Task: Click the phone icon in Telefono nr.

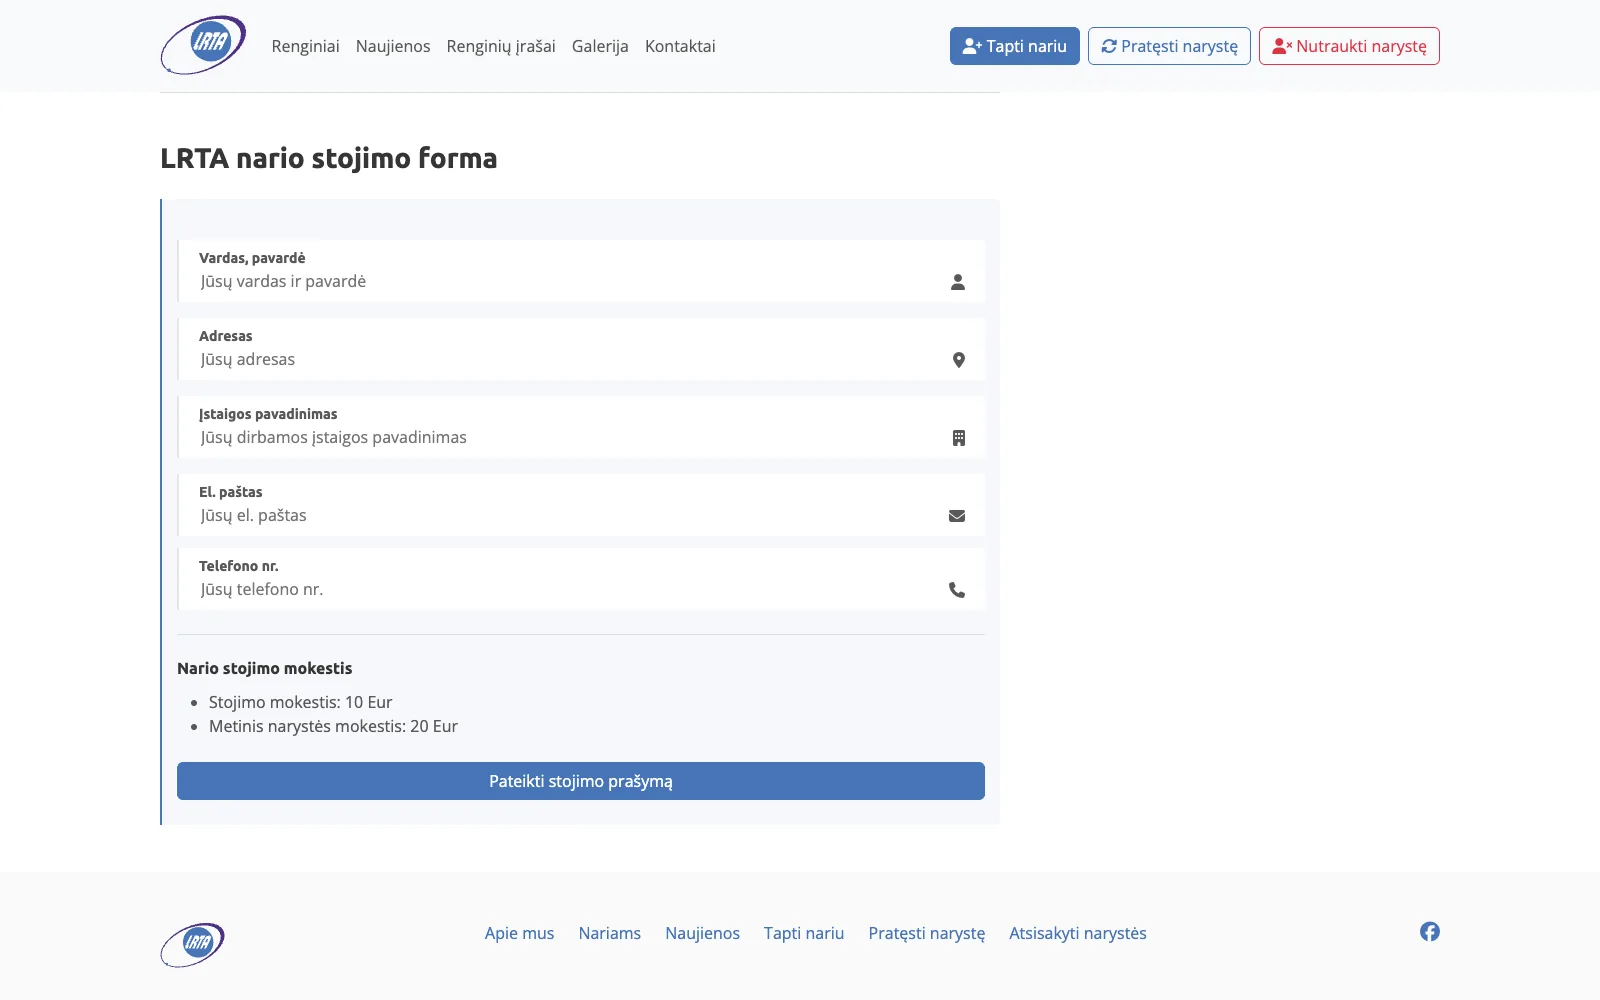Action: (957, 590)
